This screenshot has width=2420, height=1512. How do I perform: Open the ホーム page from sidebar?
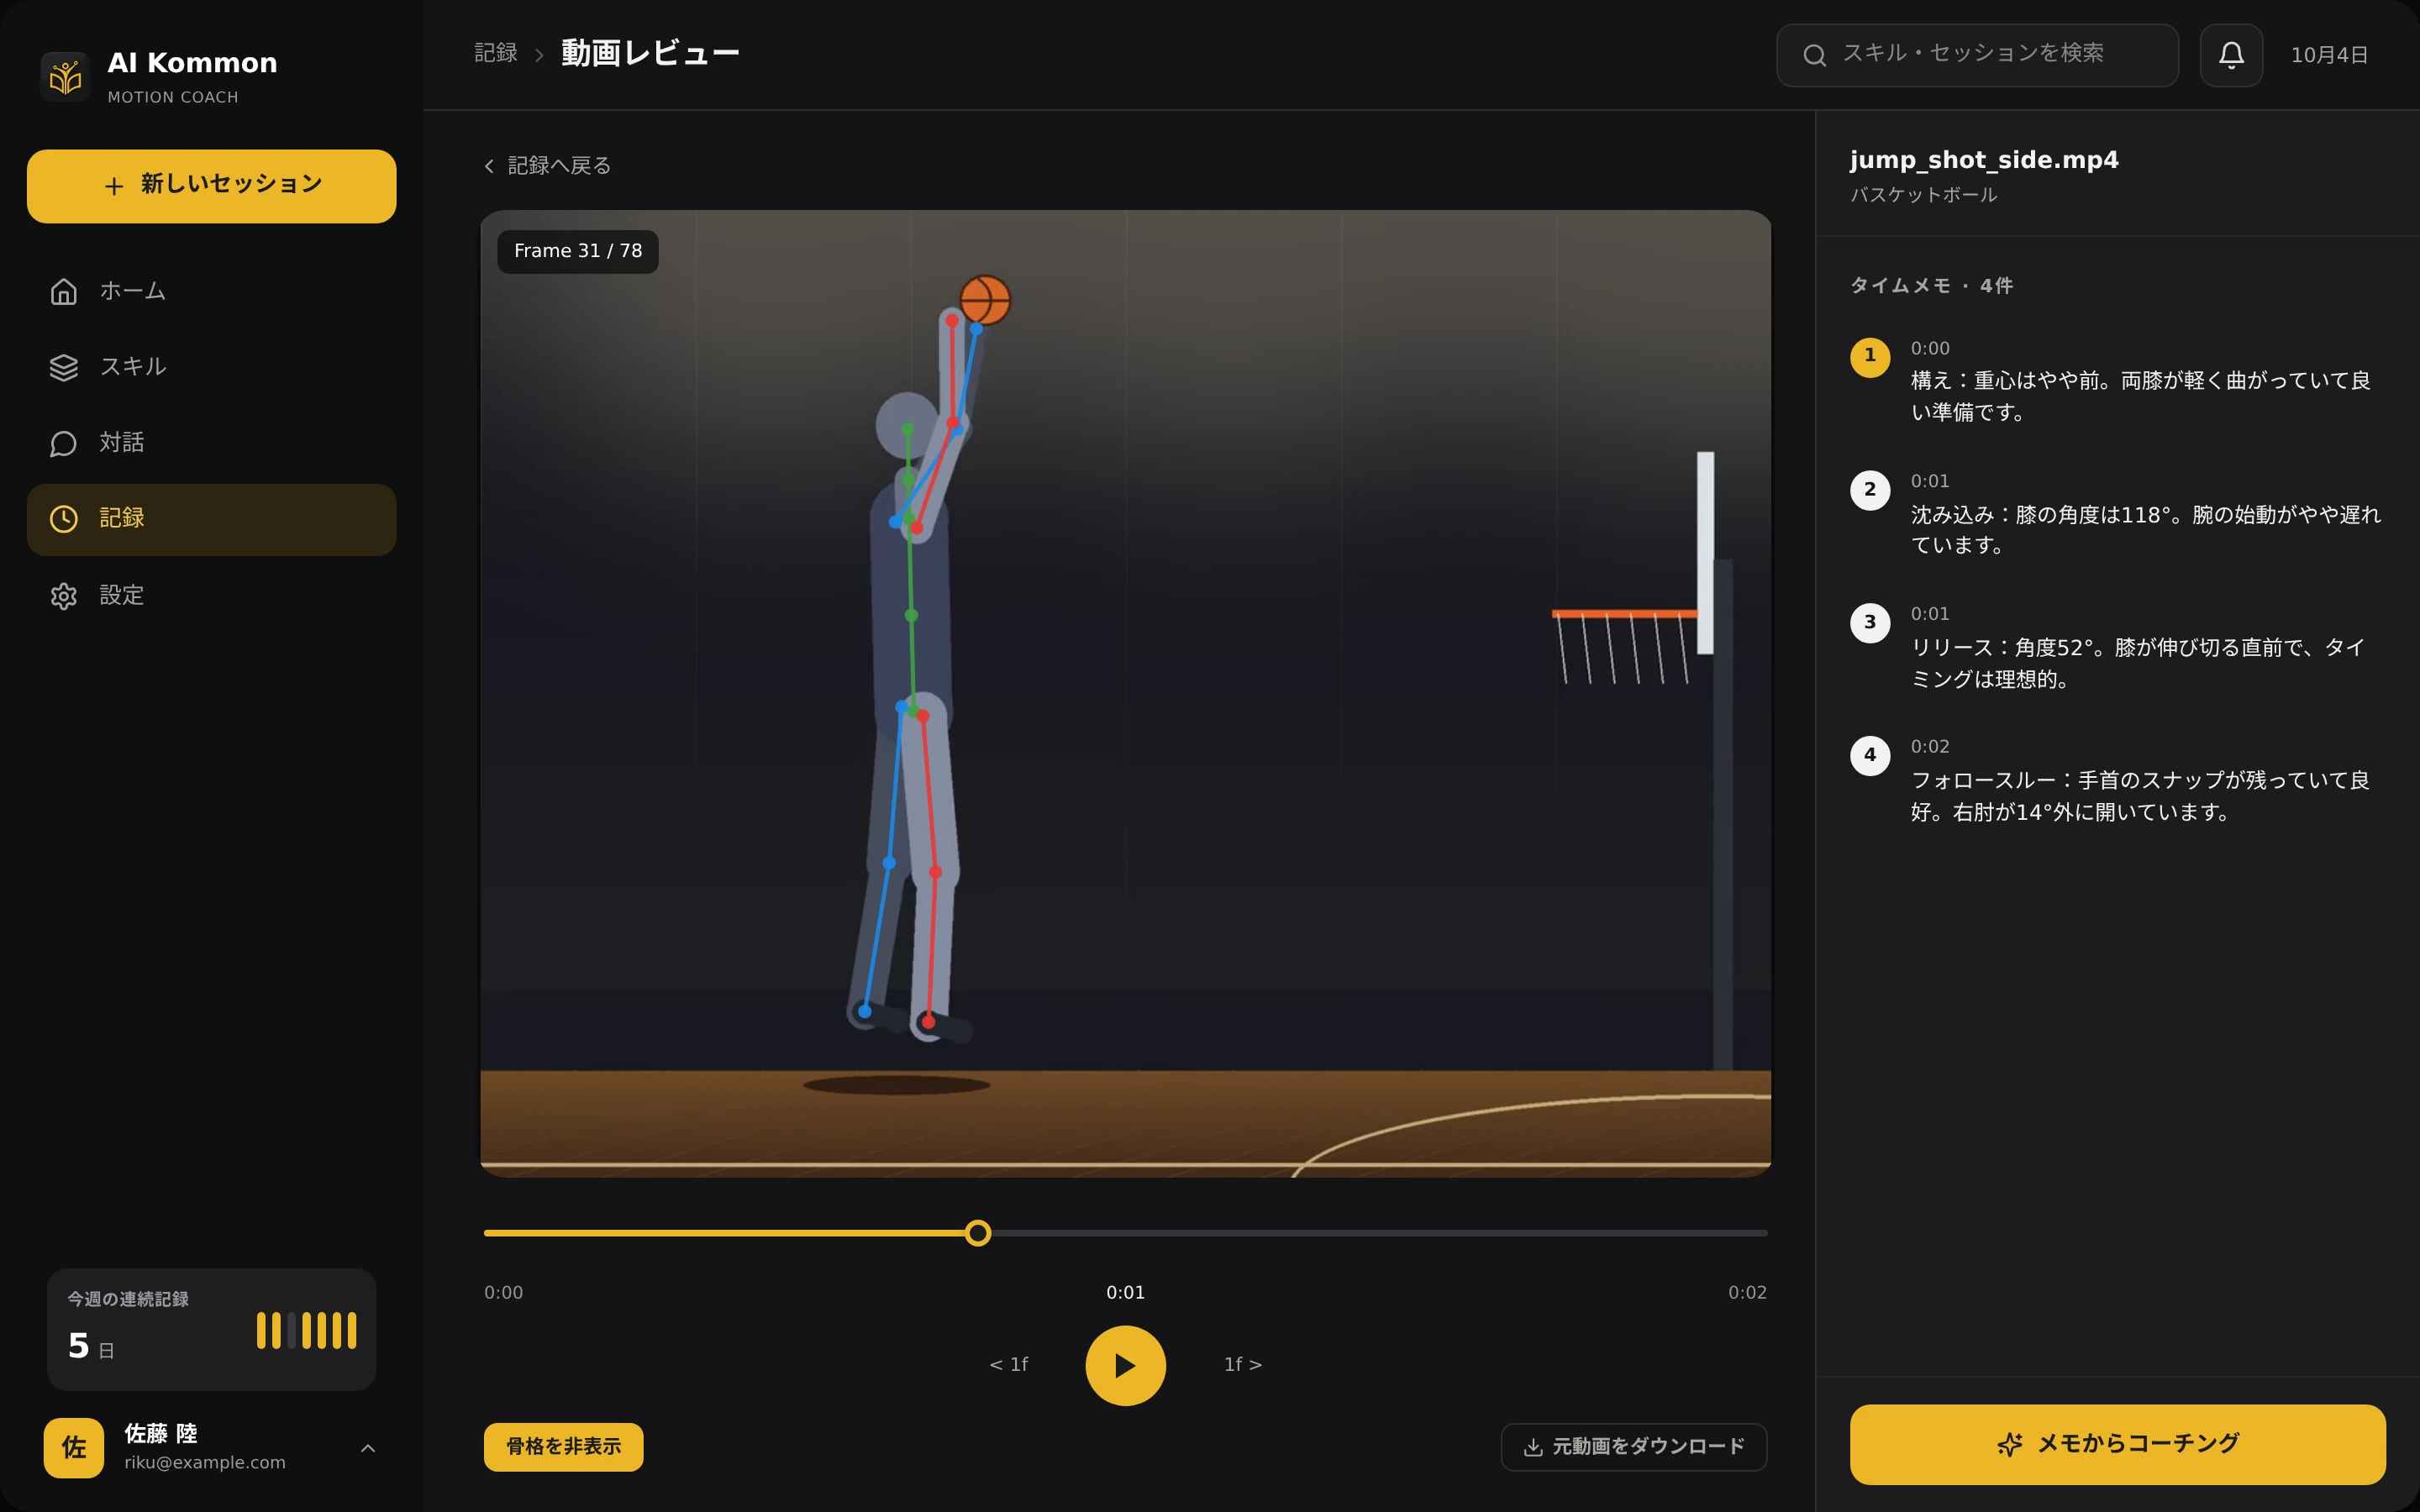click(211, 291)
